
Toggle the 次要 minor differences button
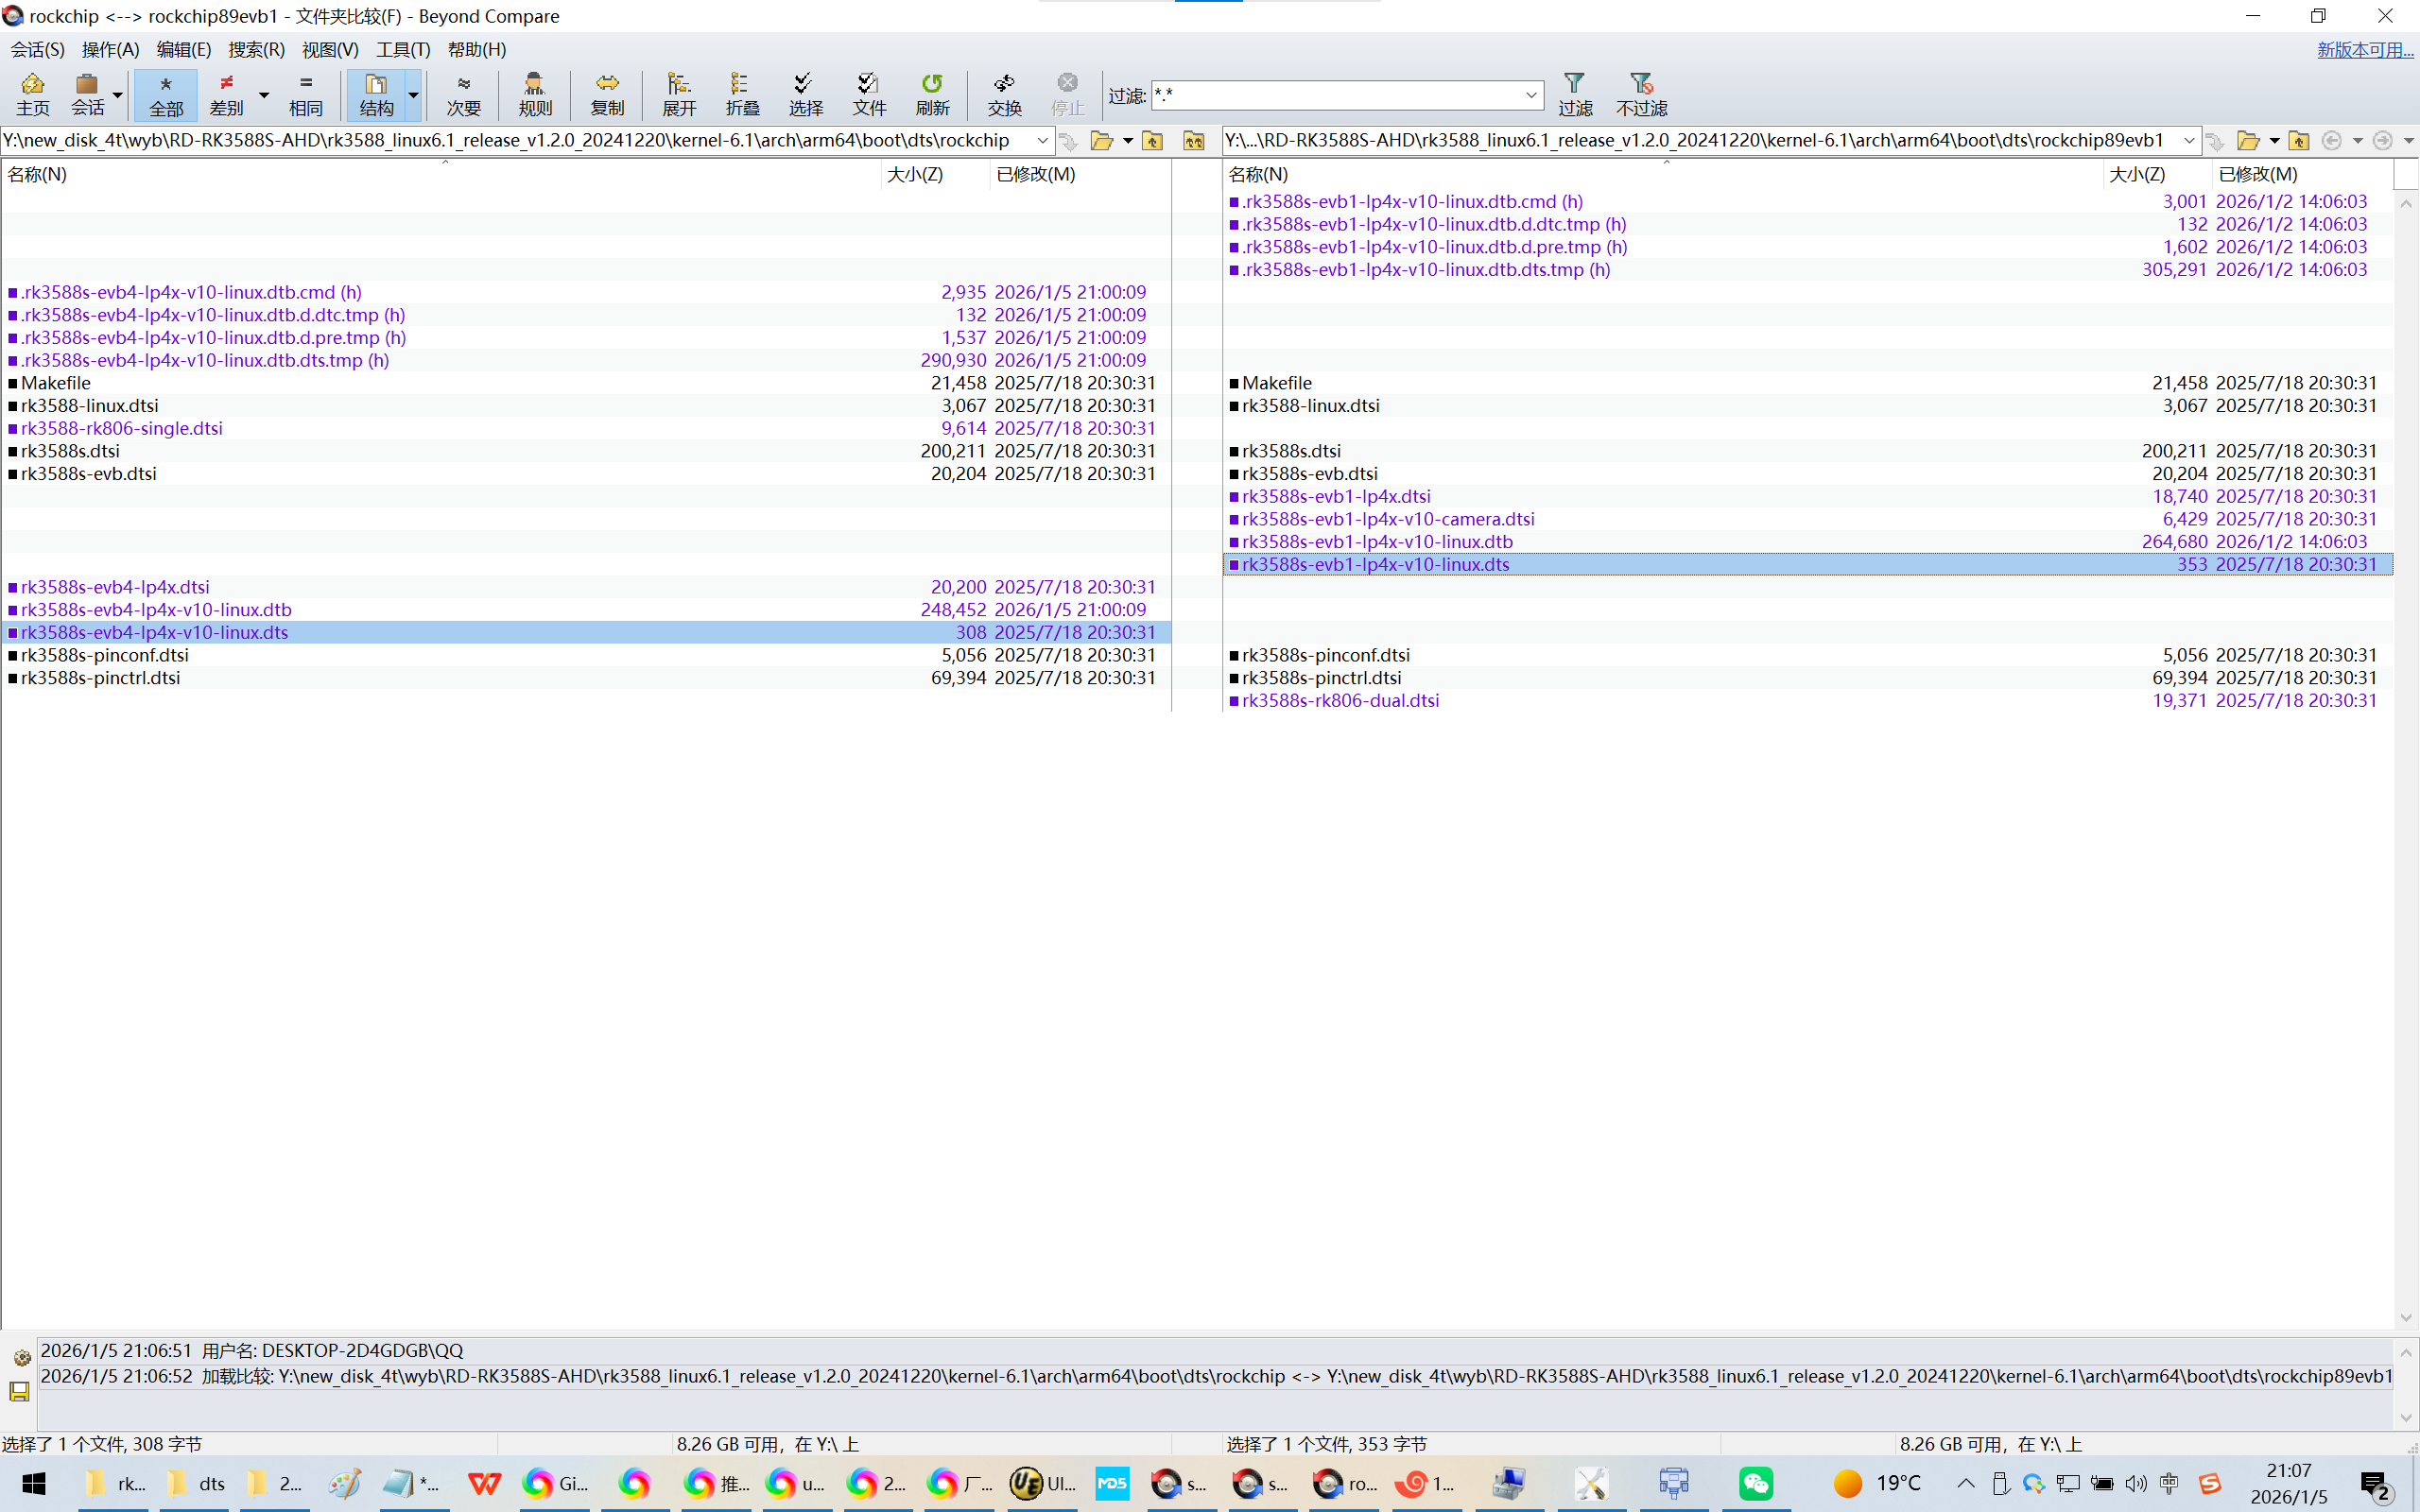463,94
